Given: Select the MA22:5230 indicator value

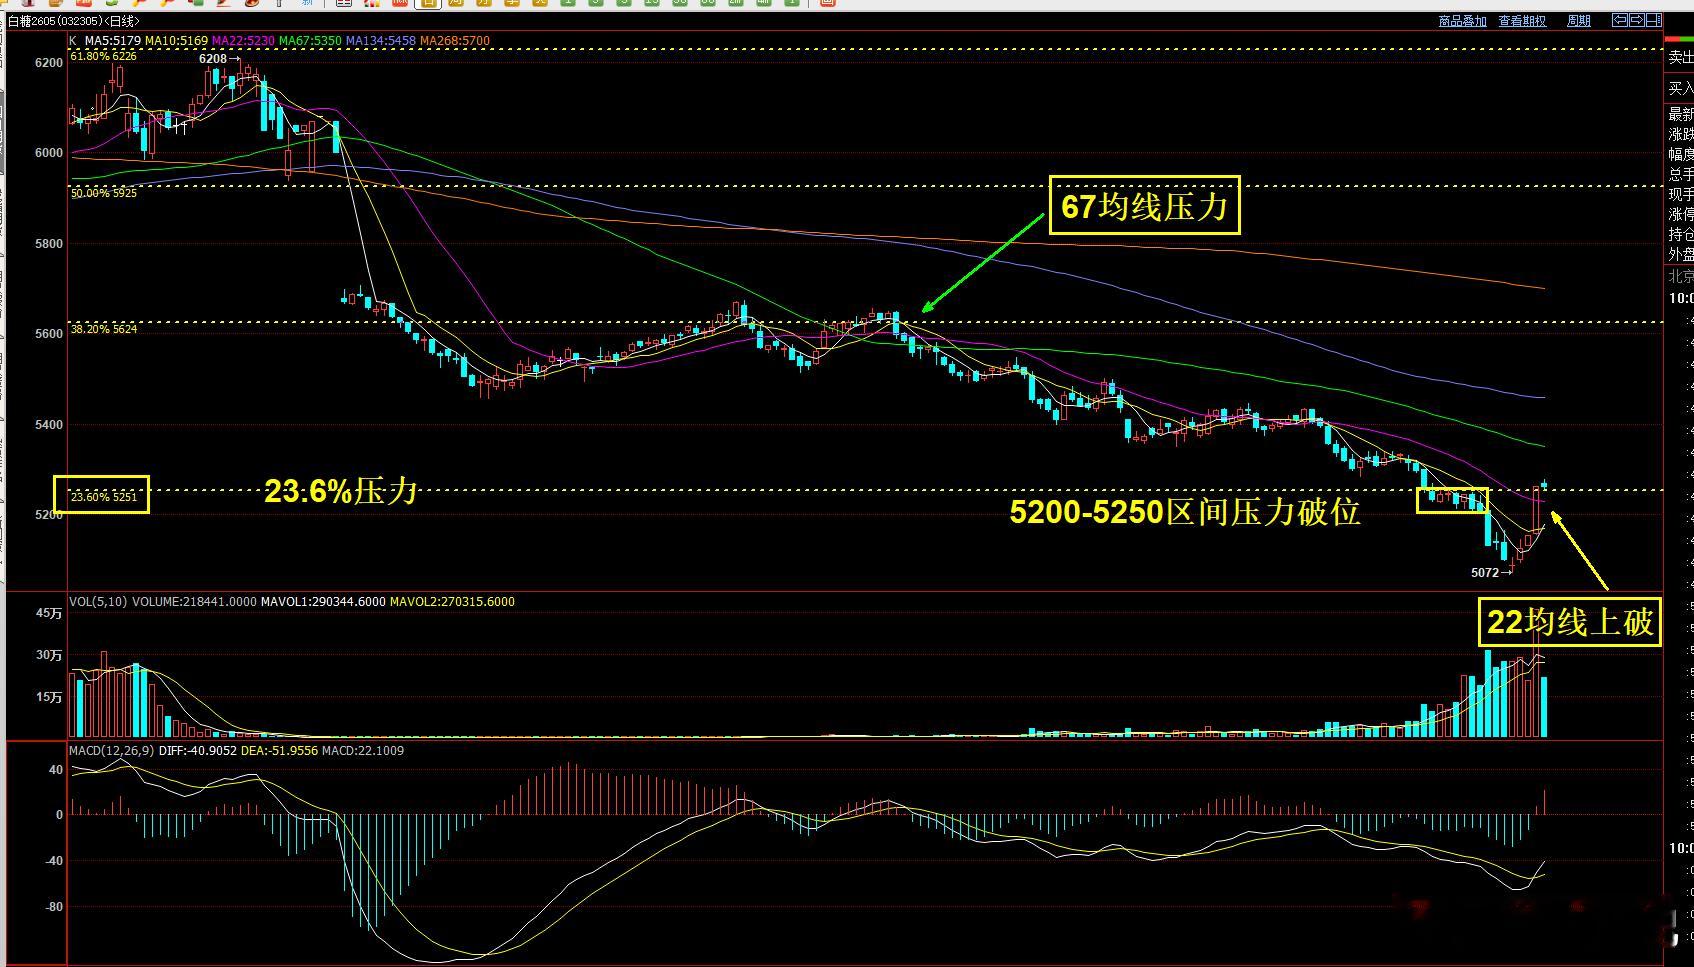Looking at the screenshot, I should point(243,41).
